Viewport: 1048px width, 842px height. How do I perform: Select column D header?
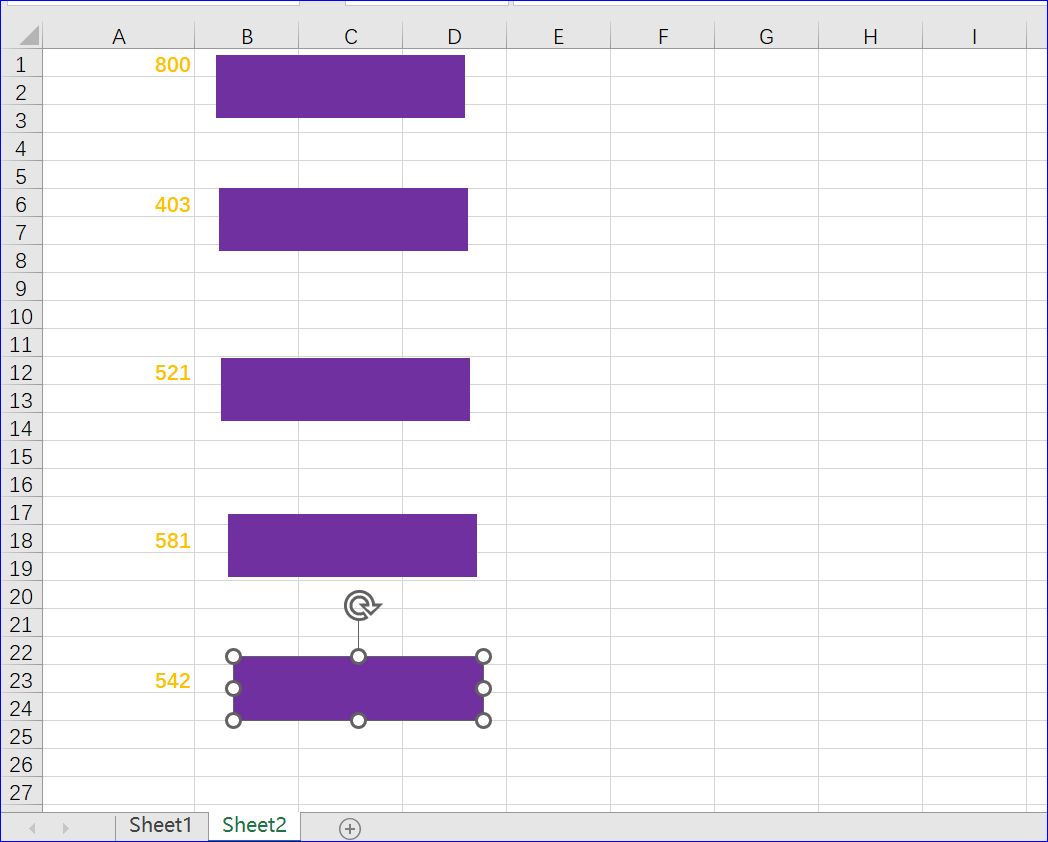click(x=454, y=36)
